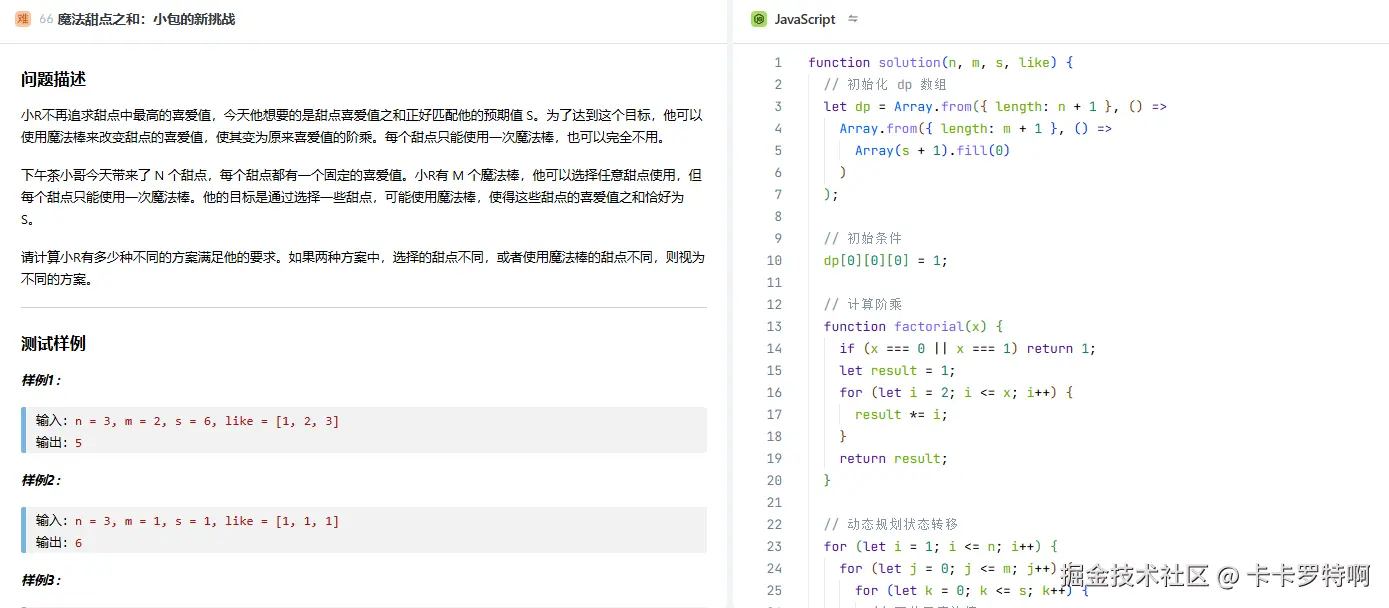The width and height of the screenshot is (1389, 608).
Task: Click line number 1 in code editor
Action: pos(778,62)
